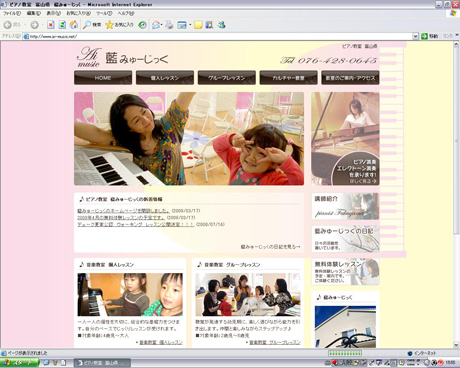Open the Tools (ツール) menu

(104, 13)
